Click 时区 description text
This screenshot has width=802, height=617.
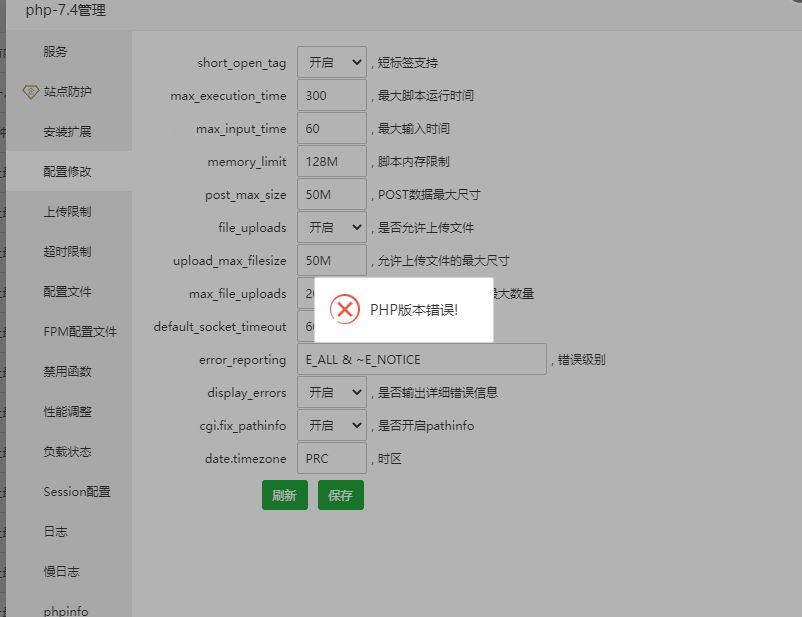pos(389,459)
